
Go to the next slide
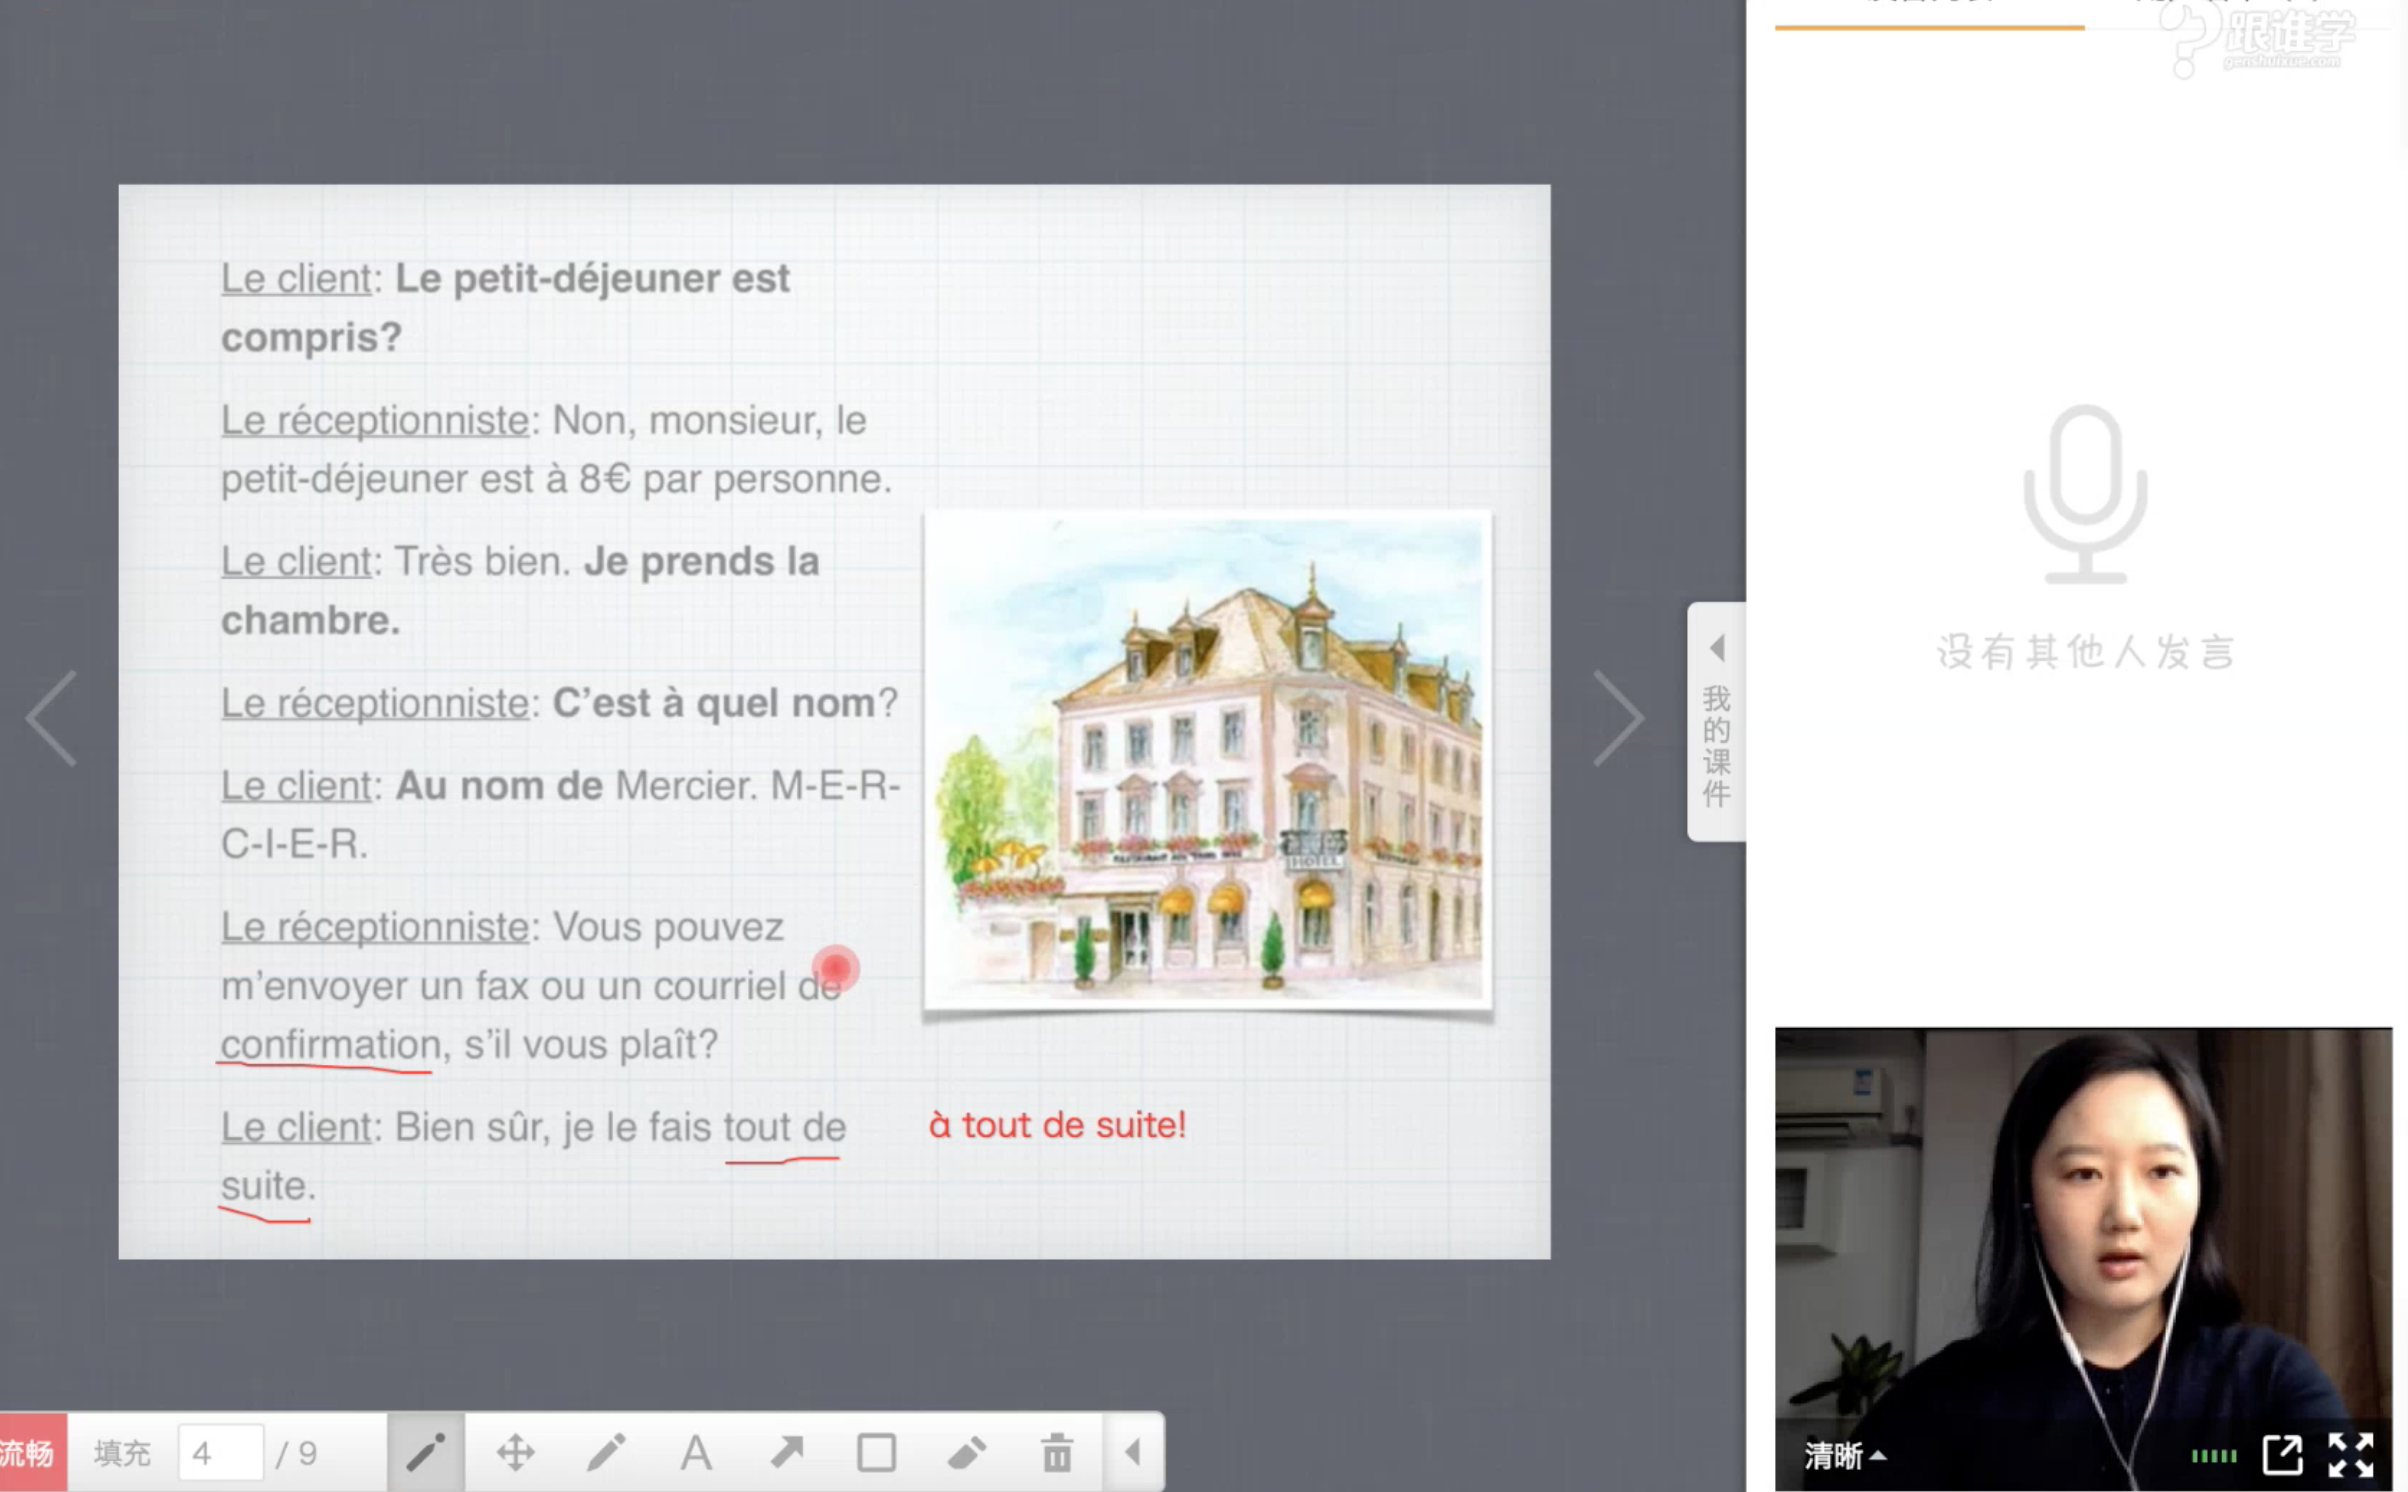click(1617, 719)
